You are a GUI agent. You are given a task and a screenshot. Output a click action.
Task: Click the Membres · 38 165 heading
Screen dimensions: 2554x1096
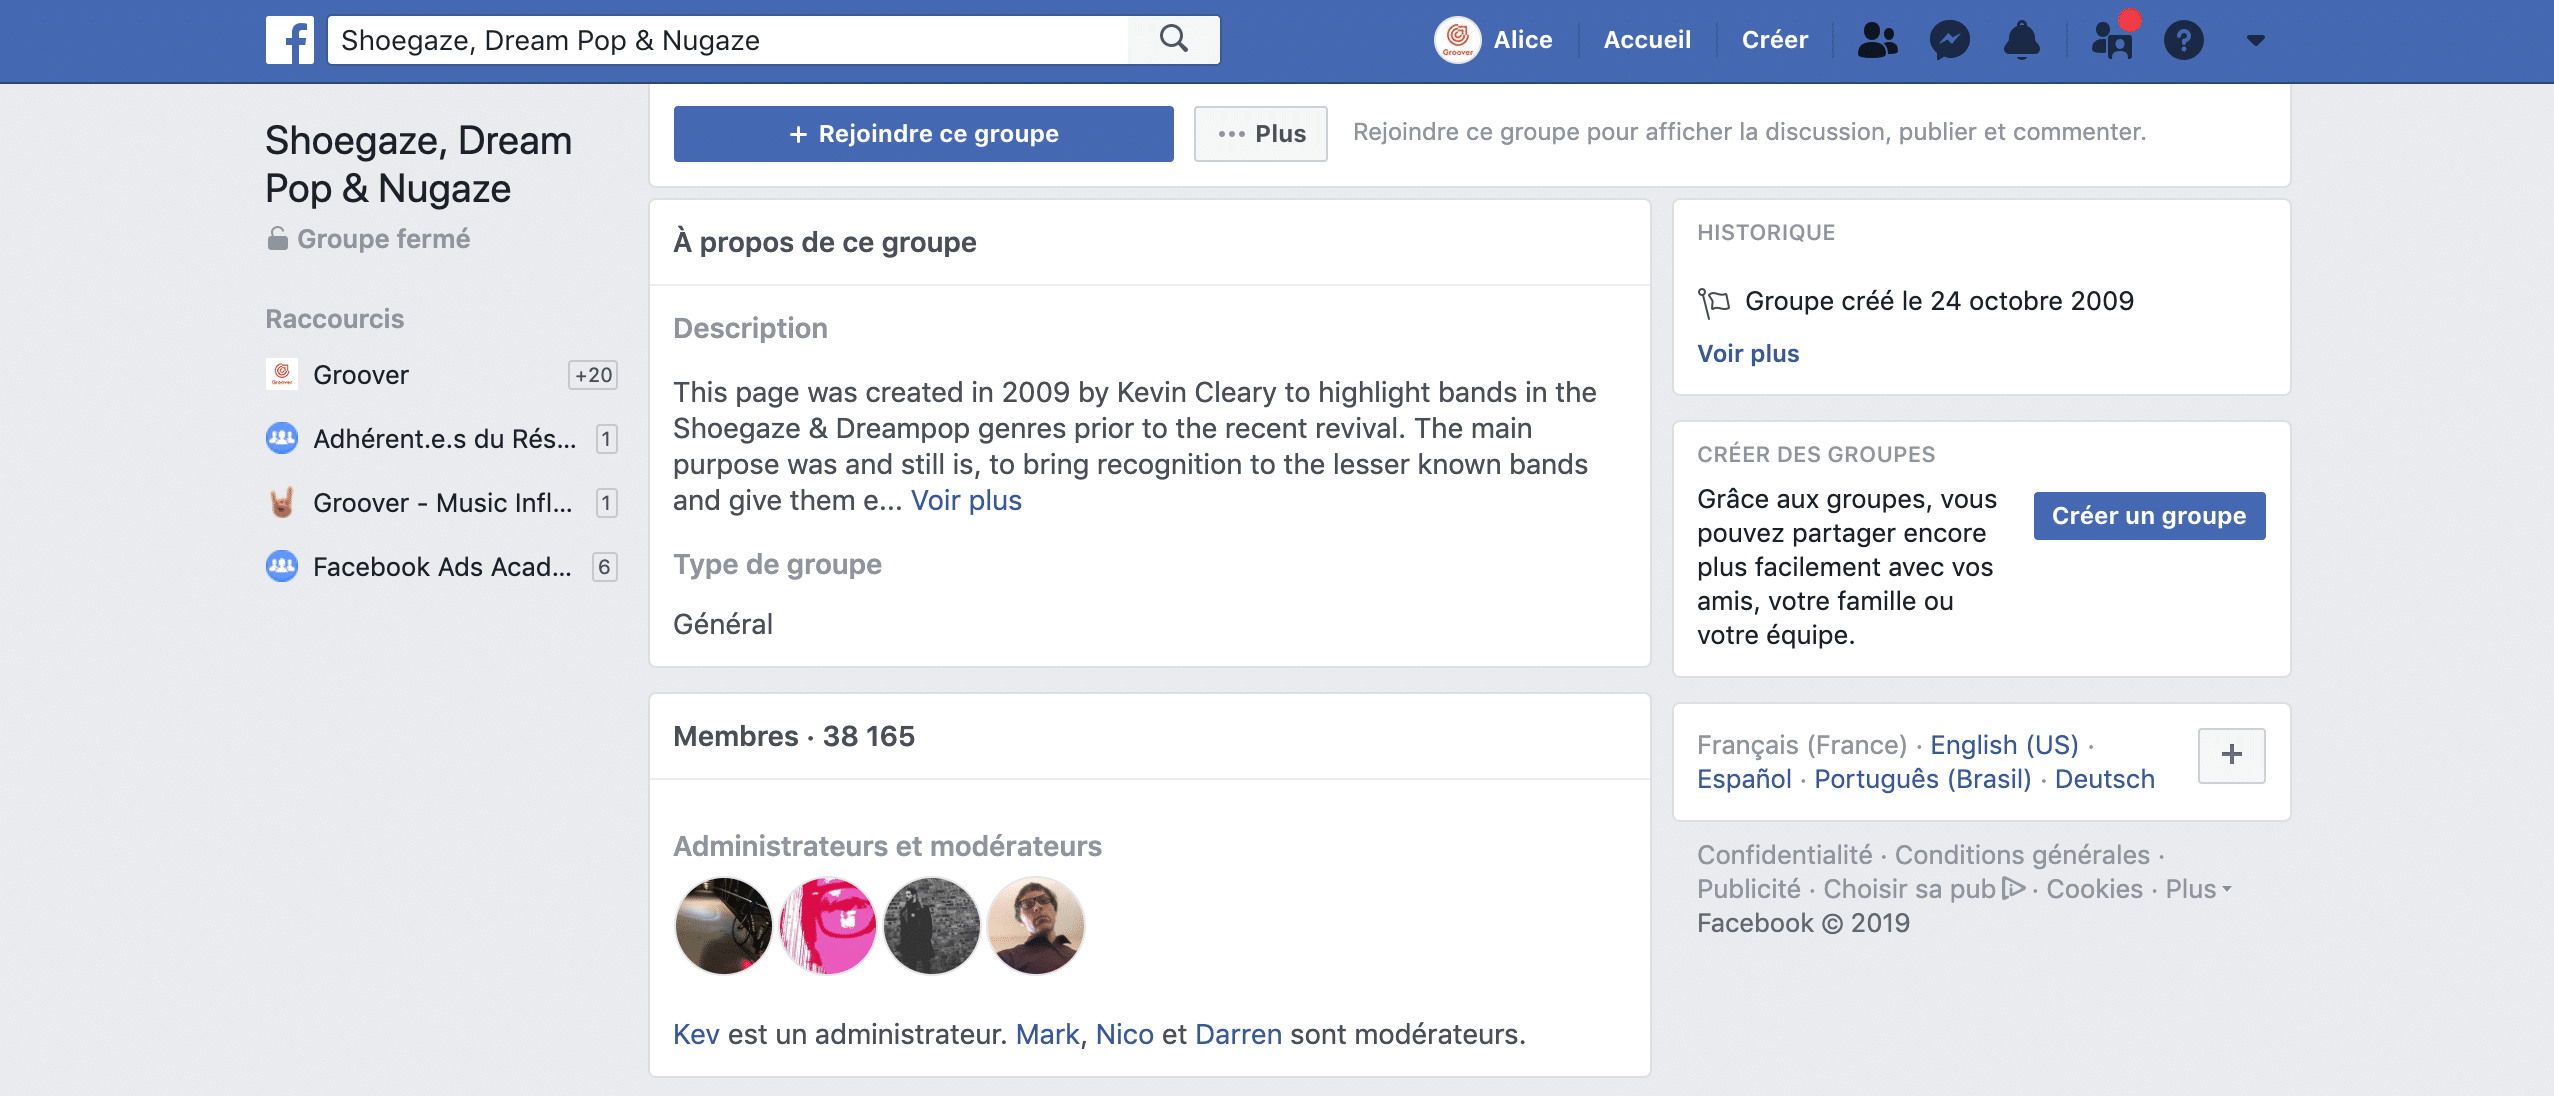tap(794, 737)
